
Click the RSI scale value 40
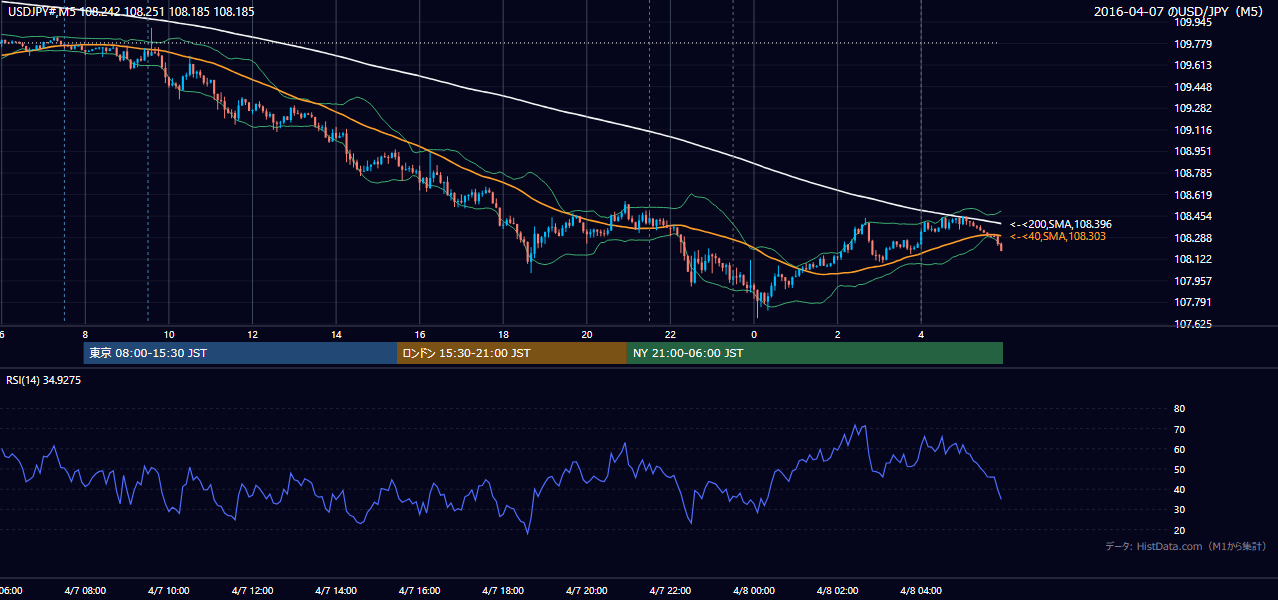pyautogui.click(x=1179, y=489)
